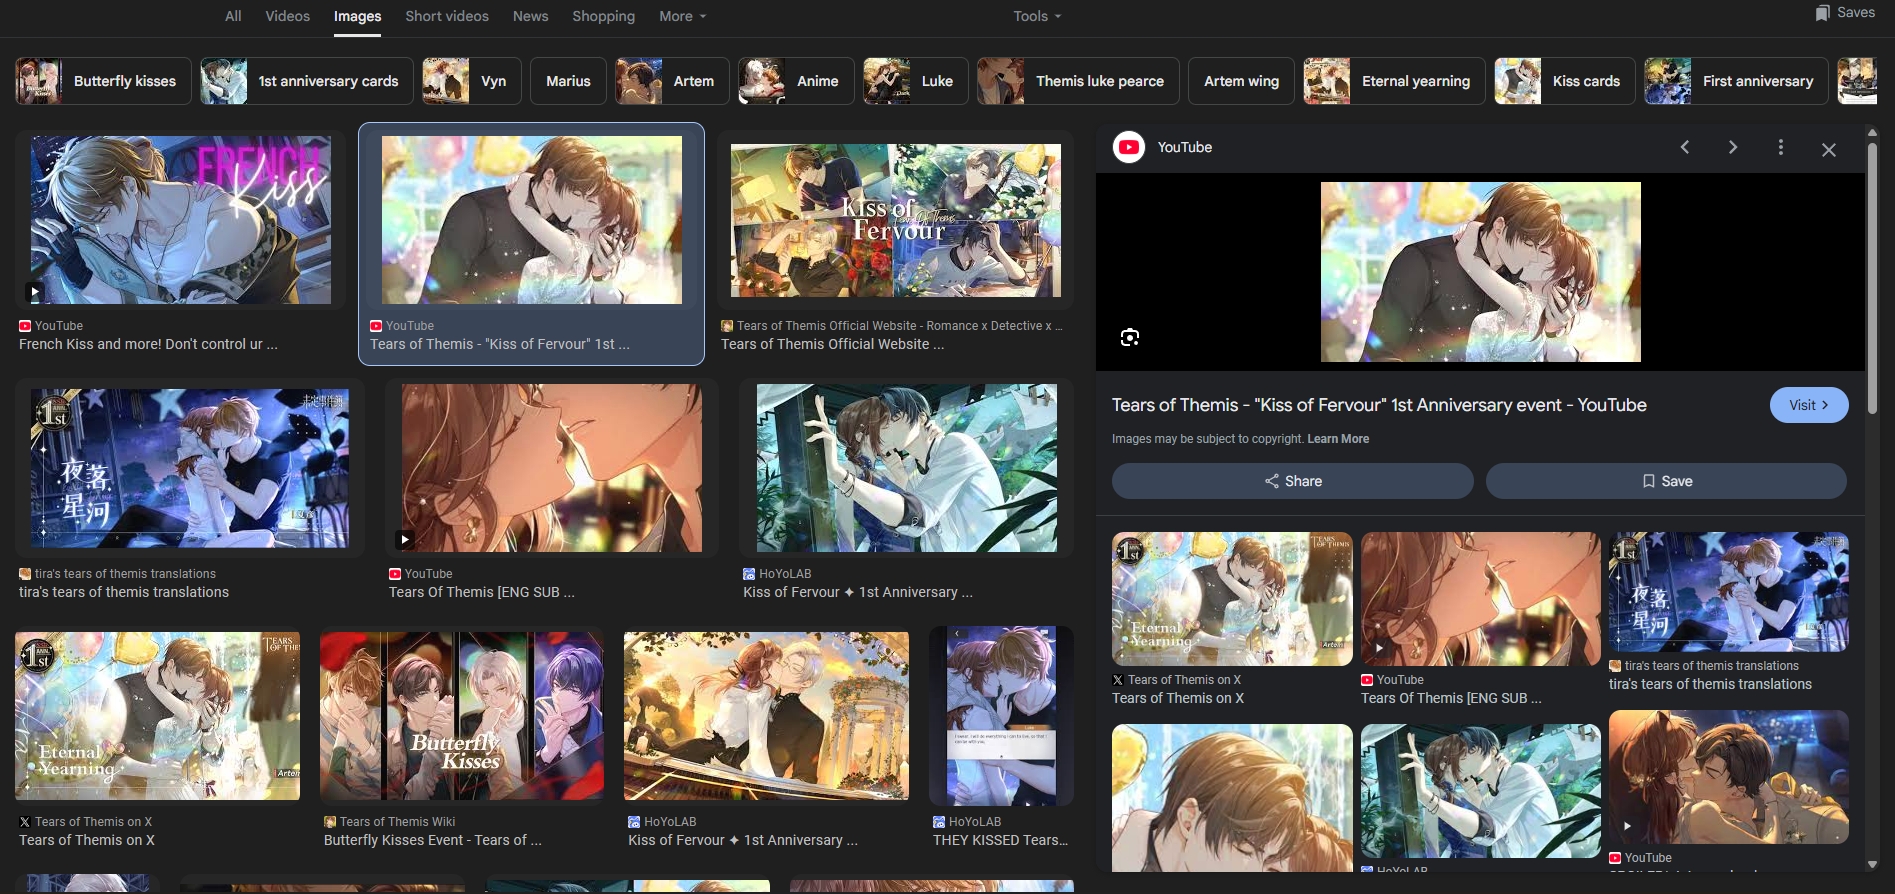This screenshot has height=894, width=1895.
Task: Switch to the Videos tab
Action: point(288,16)
